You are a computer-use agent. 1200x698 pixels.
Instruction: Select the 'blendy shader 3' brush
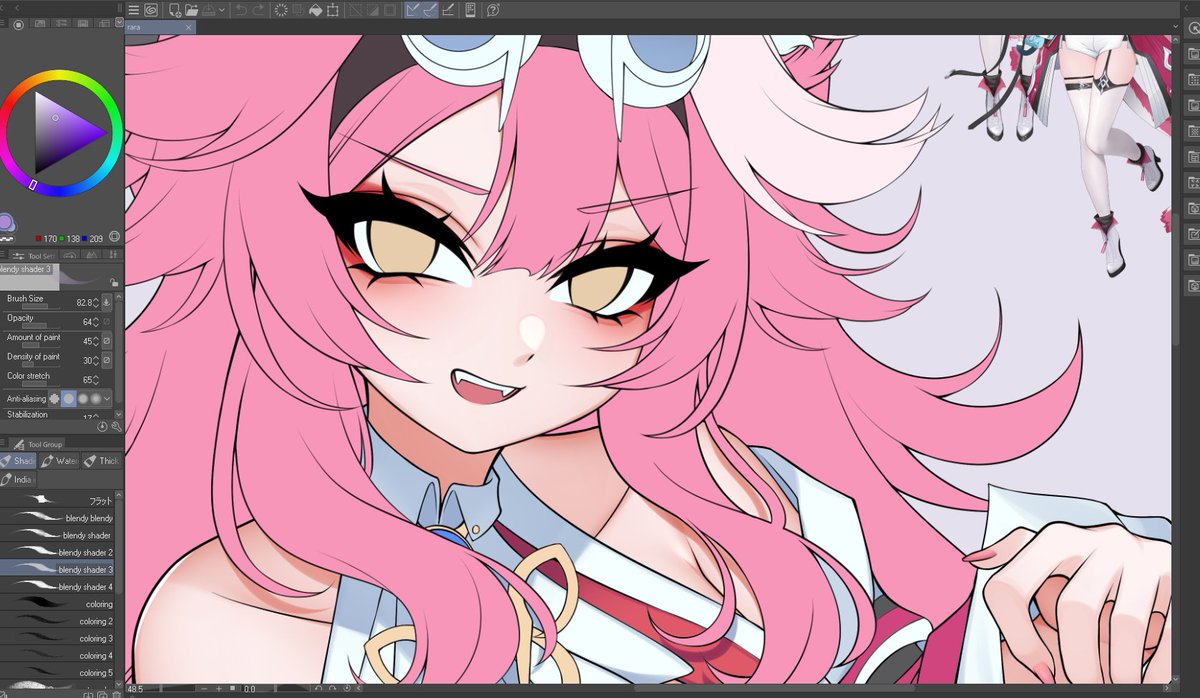click(57, 569)
